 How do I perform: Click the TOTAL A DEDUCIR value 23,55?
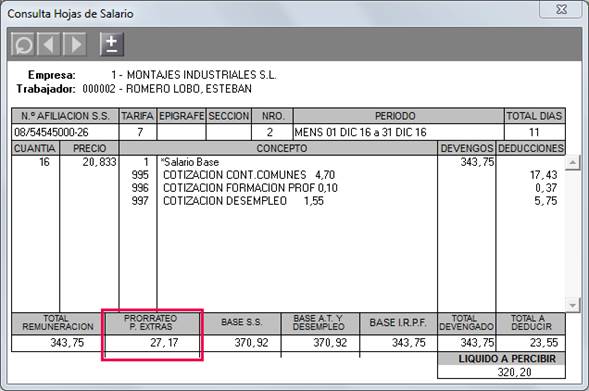tap(544, 343)
